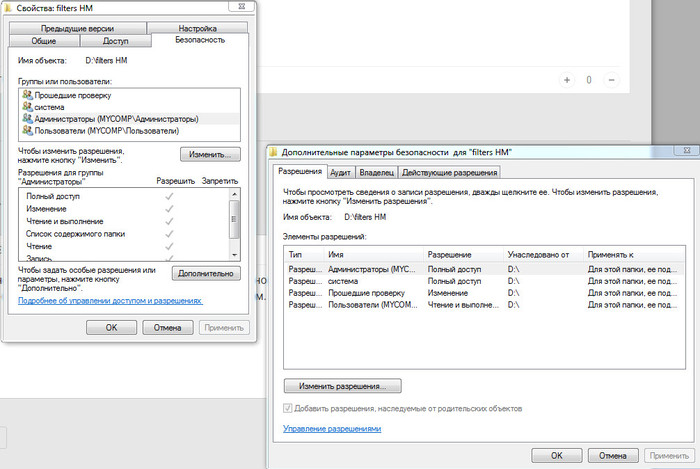Open the Предыдущие версии tab
700x469 pixels.
point(77,28)
